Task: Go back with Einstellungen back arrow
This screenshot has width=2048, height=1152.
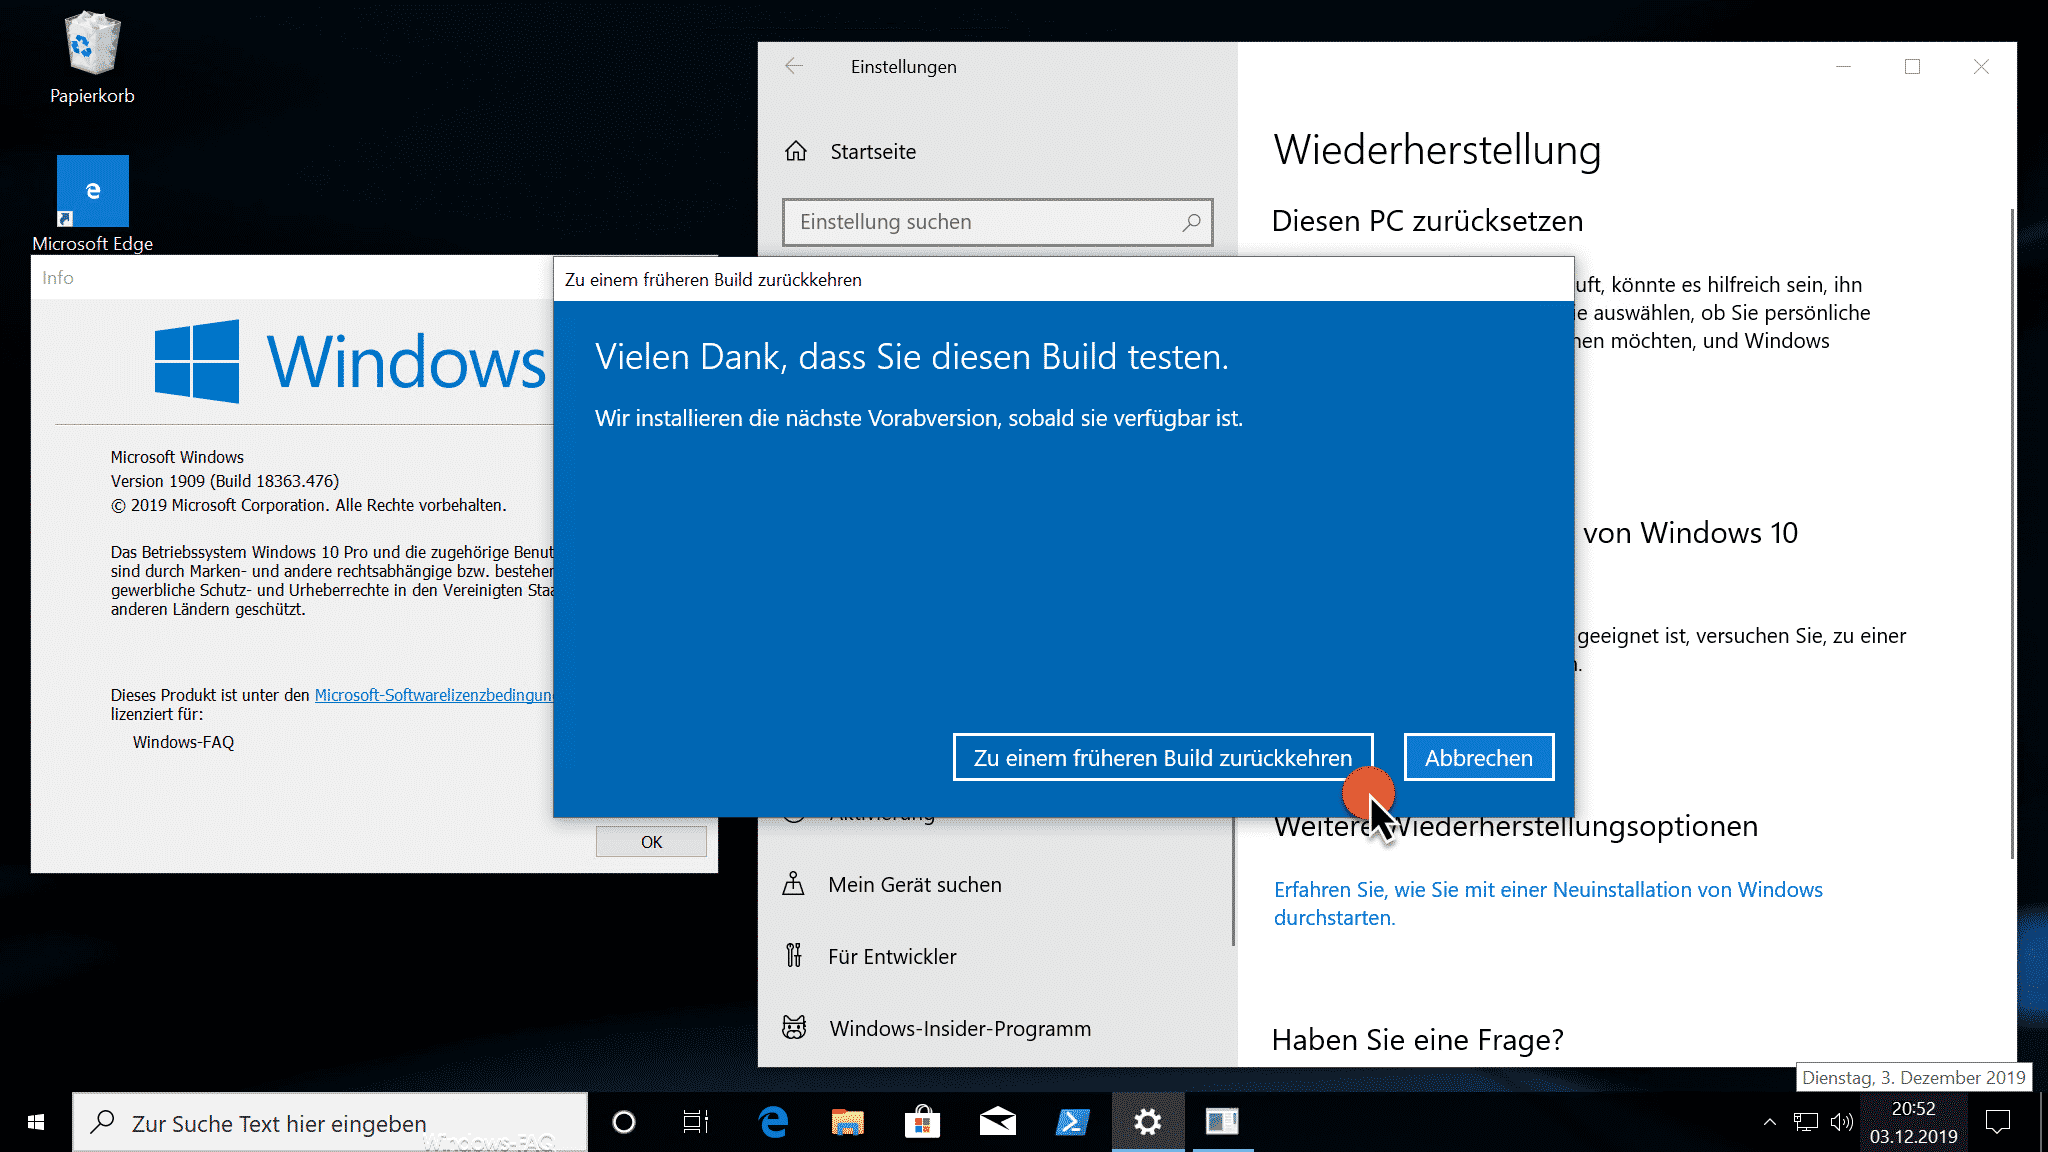Action: [794, 66]
